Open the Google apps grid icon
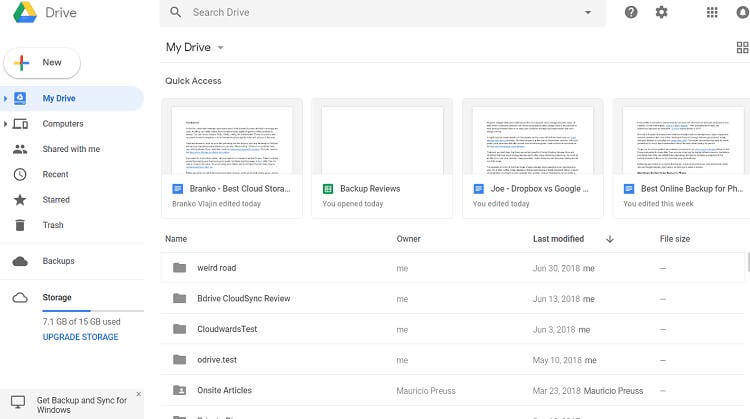Image resolution: width=750 pixels, height=419 pixels. pos(712,12)
